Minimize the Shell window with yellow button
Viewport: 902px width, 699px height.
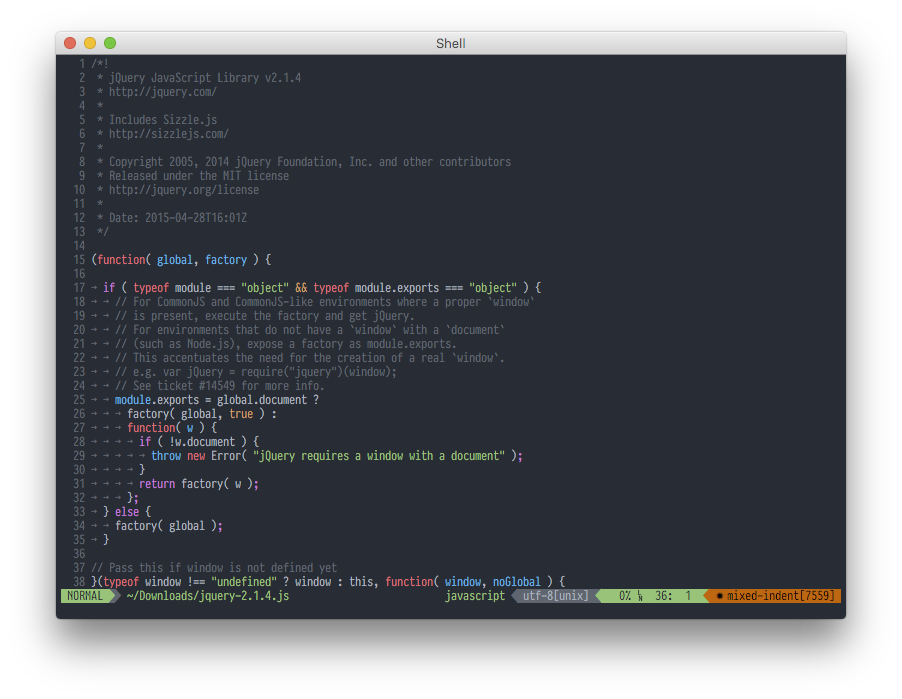coord(90,43)
